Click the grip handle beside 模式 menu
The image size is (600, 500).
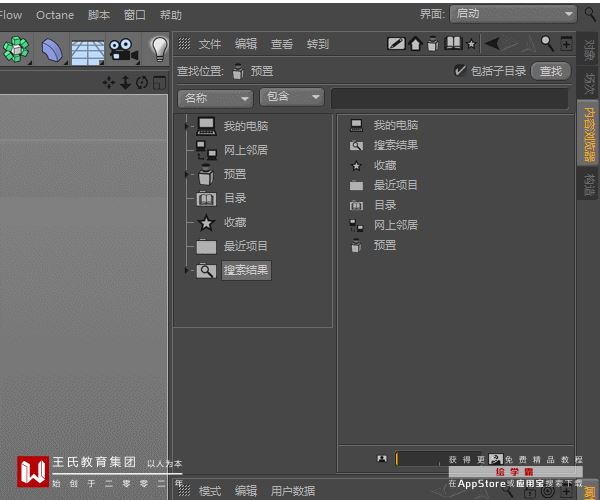(184, 490)
